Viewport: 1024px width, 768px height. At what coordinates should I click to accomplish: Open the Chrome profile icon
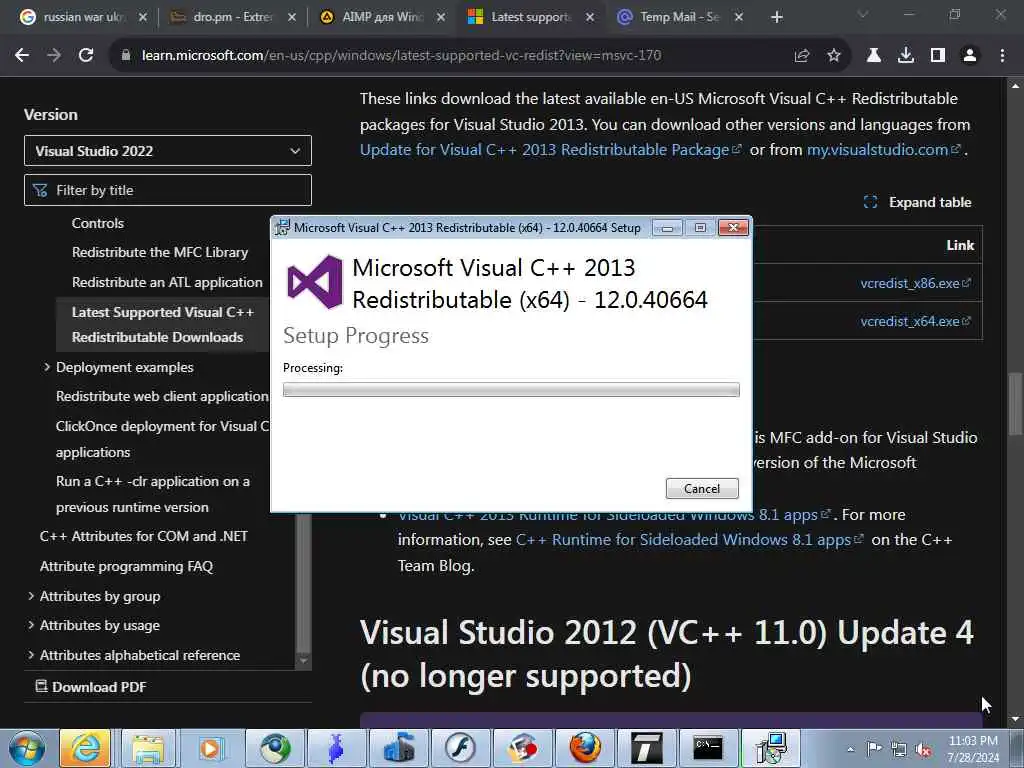970,56
